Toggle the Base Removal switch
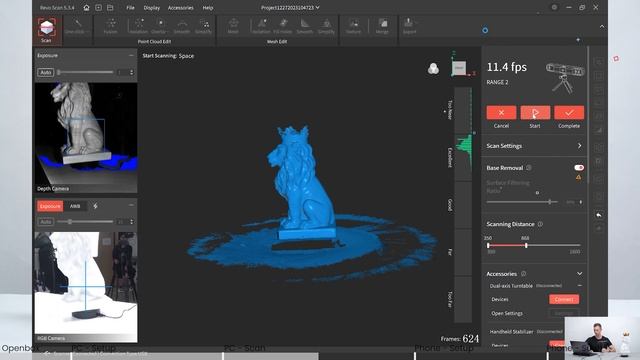This screenshot has height=360, width=640. (x=579, y=168)
